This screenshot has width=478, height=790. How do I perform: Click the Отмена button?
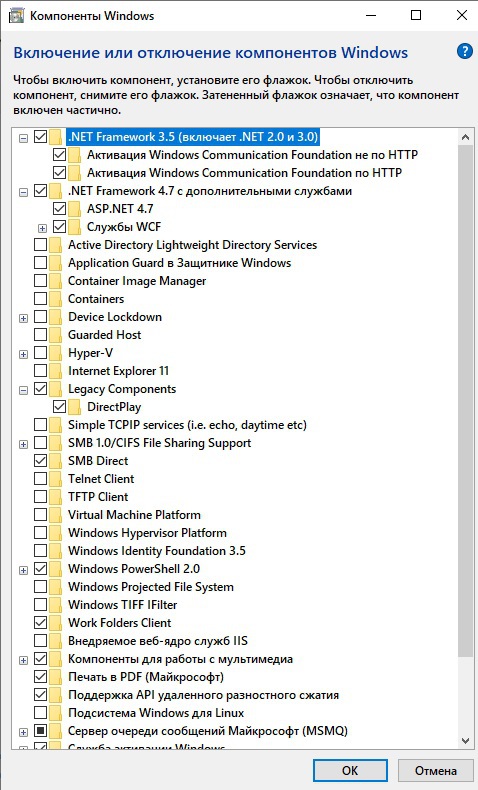pyautogui.click(x=436, y=770)
